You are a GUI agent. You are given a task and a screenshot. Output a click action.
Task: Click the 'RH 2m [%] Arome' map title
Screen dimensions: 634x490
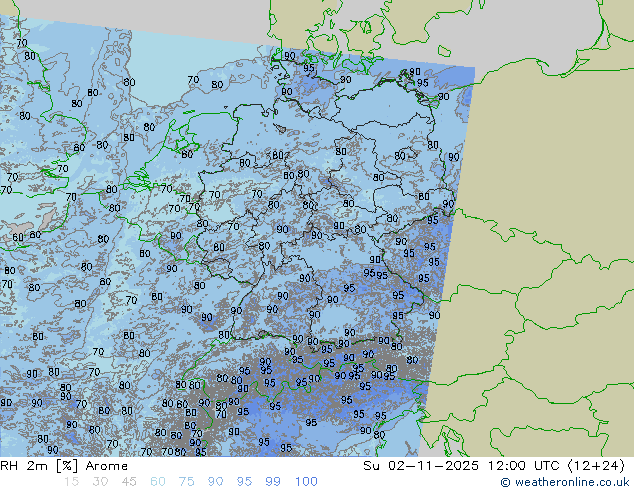pyautogui.click(x=64, y=466)
